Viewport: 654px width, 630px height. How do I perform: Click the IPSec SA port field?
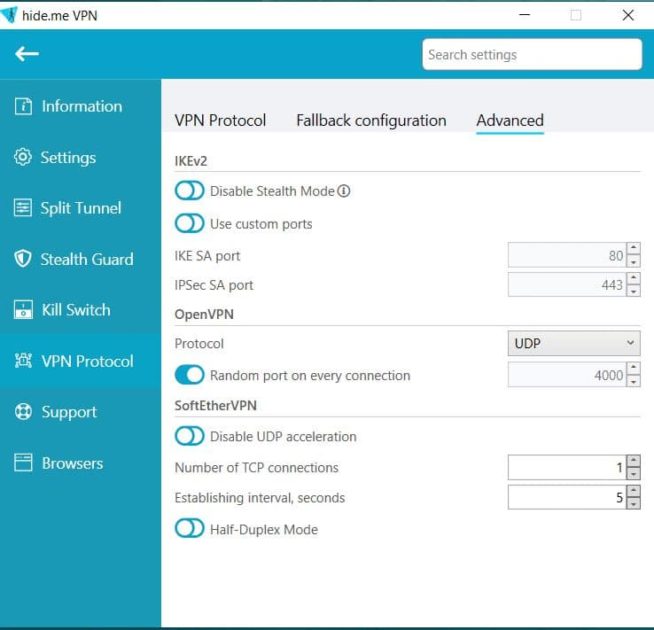coord(567,285)
